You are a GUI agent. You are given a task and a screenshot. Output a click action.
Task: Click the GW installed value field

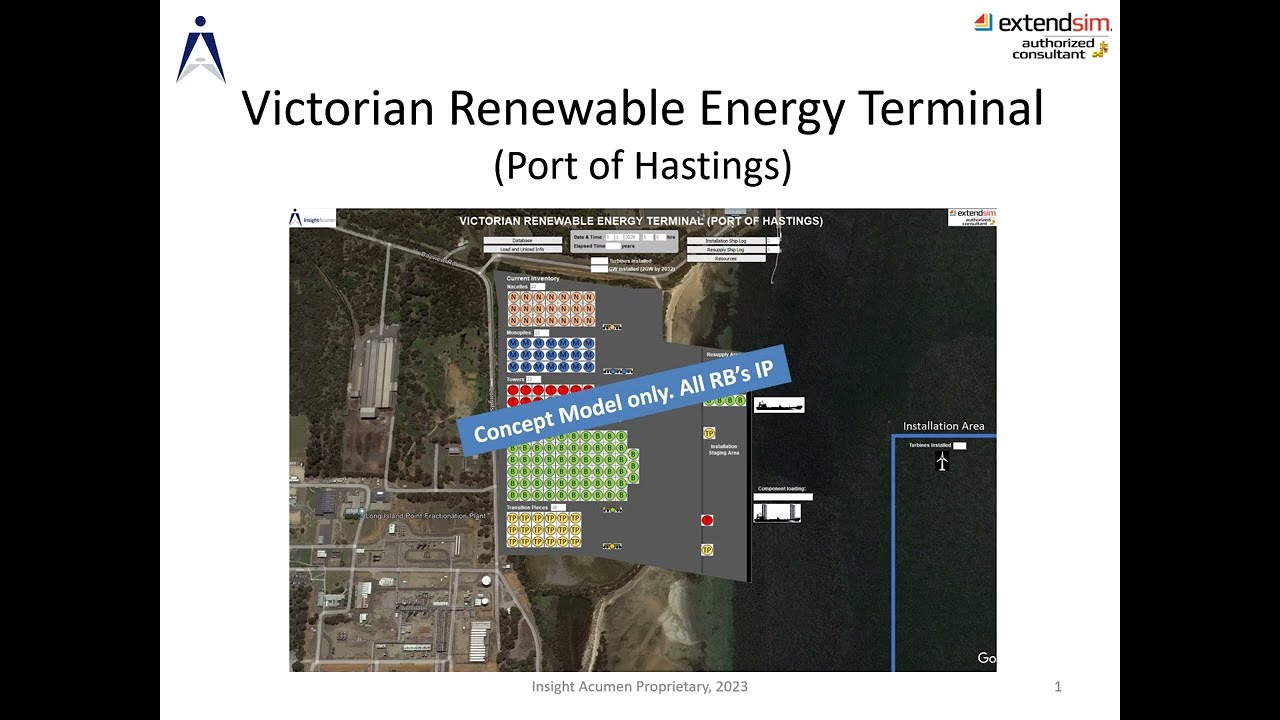(599, 269)
